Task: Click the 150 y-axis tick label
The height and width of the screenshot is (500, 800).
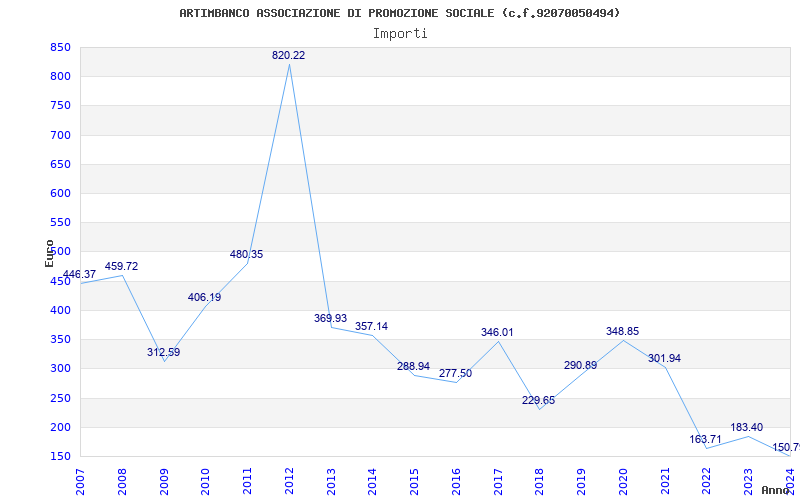Action: tap(60, 456)
